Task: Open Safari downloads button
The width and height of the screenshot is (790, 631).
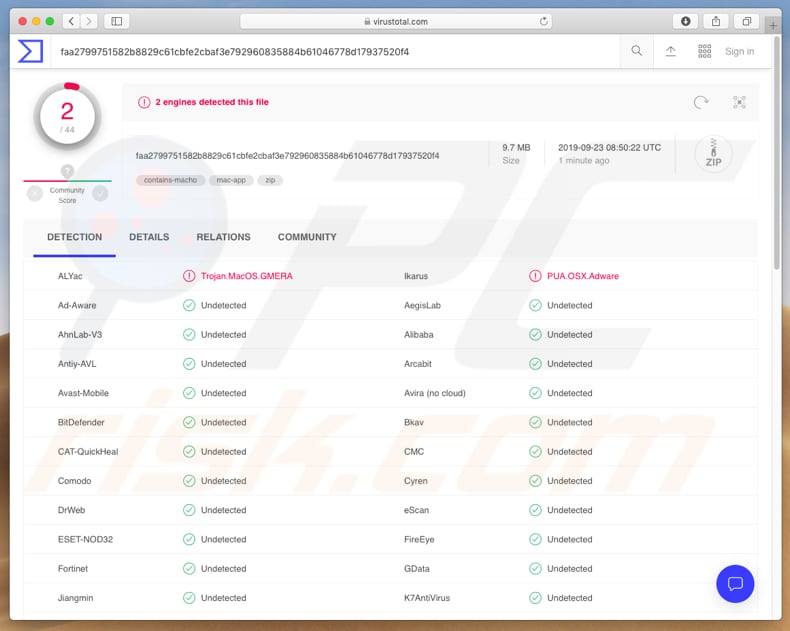Action: pyautogui.click(x=686, y=21)
